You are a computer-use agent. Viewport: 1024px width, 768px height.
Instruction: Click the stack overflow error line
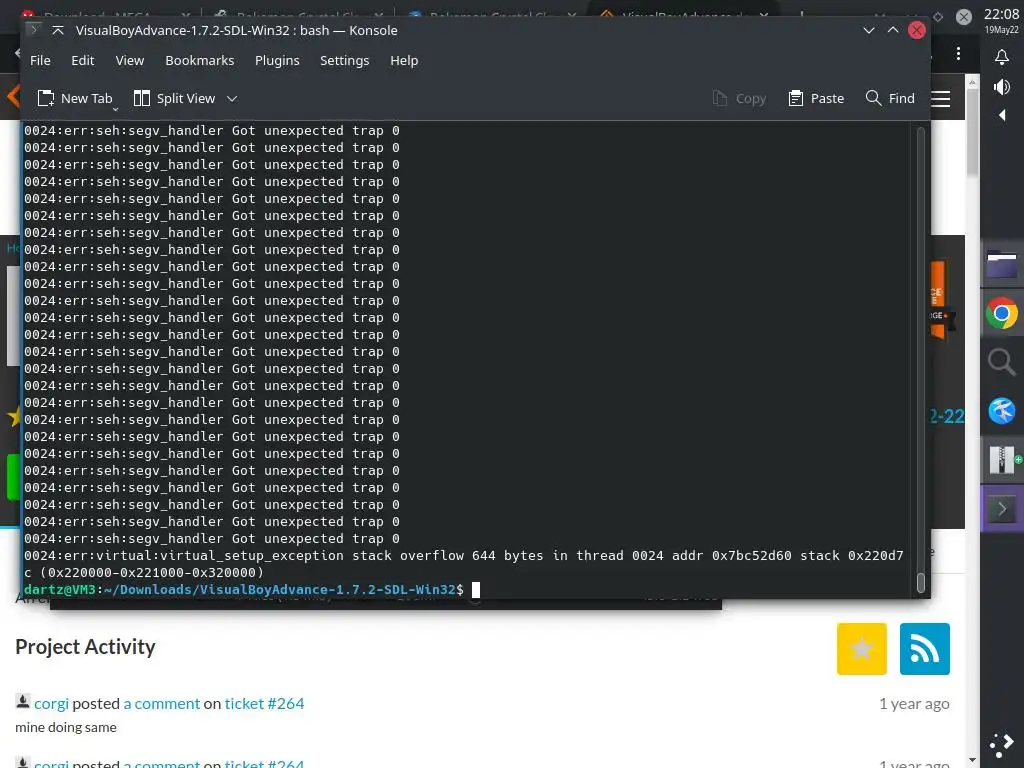tap(464, 564)
